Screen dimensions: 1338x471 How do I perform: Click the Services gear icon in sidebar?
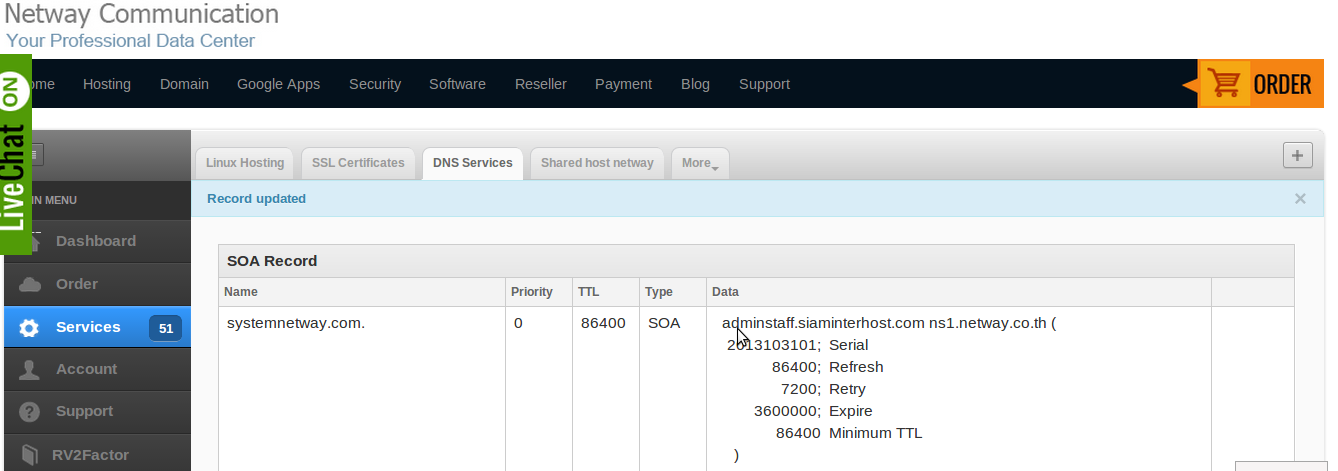click(x=30, y=328)
